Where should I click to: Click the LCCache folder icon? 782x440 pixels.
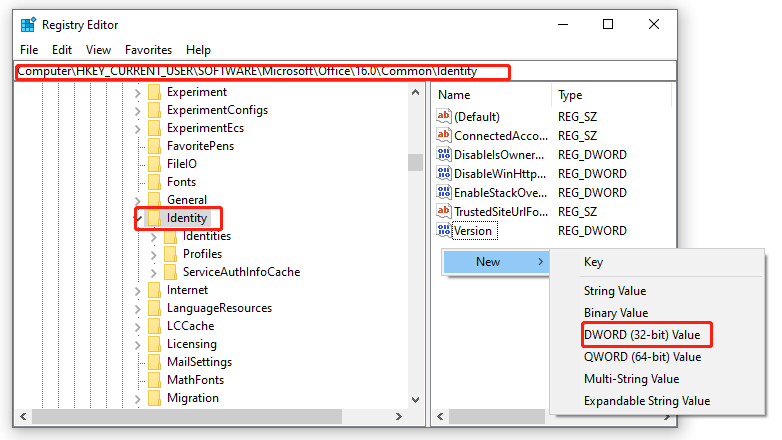click(155, 326)
